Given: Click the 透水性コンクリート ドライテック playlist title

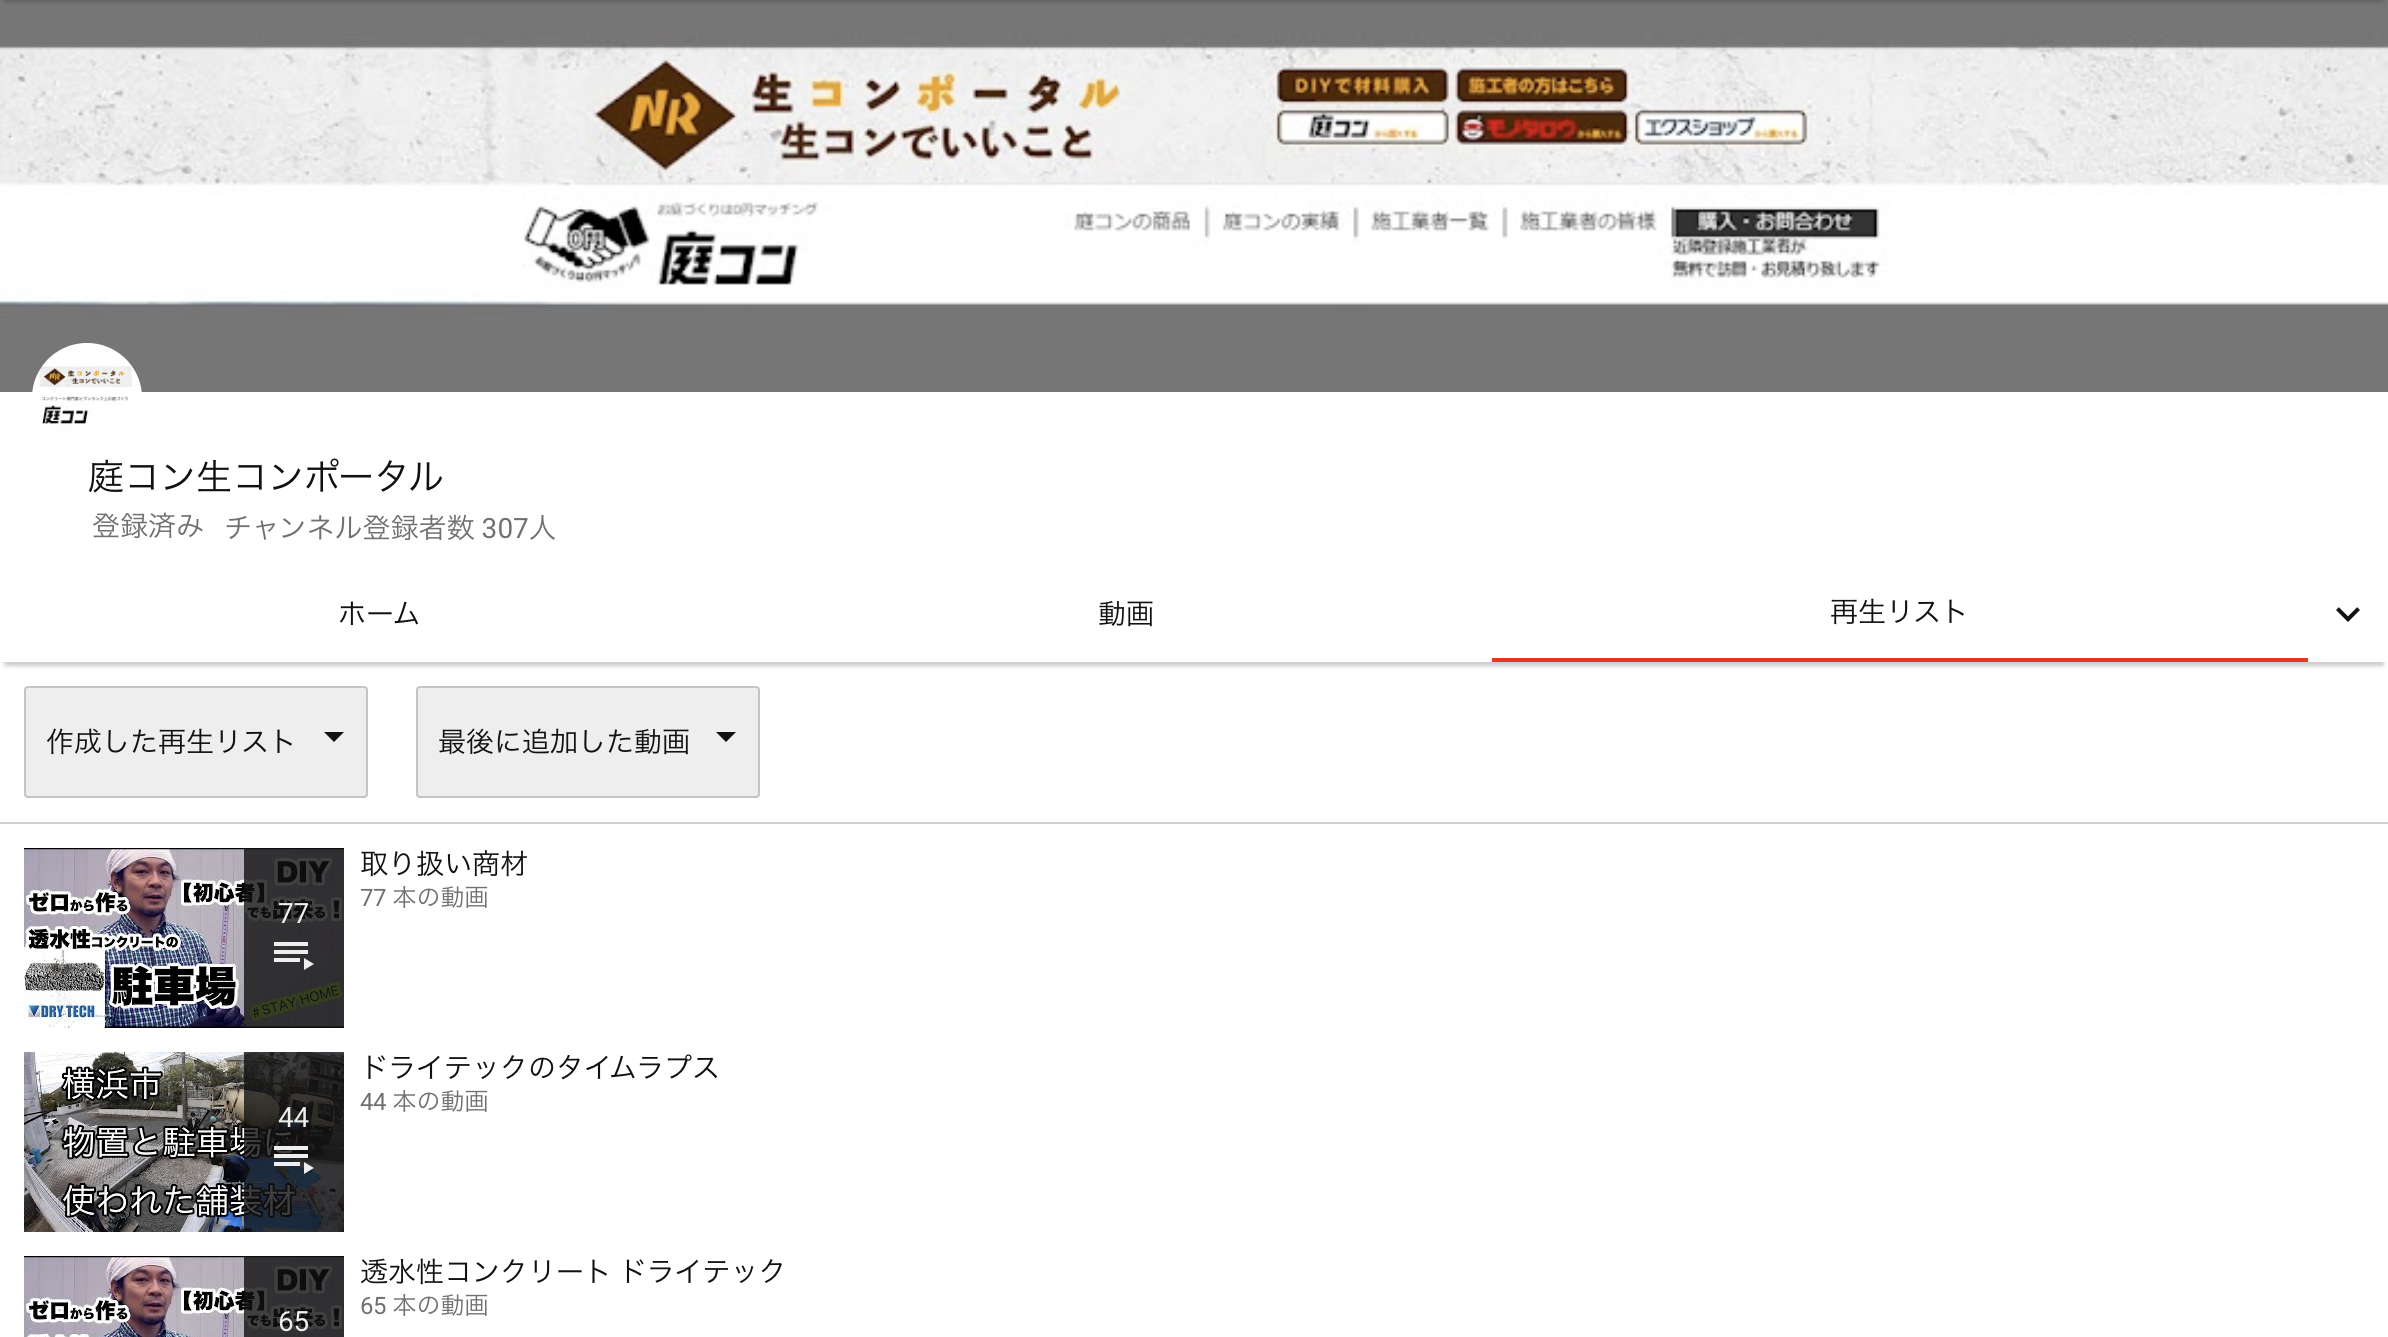Looking at the screenshot, I should (573, 1271).
